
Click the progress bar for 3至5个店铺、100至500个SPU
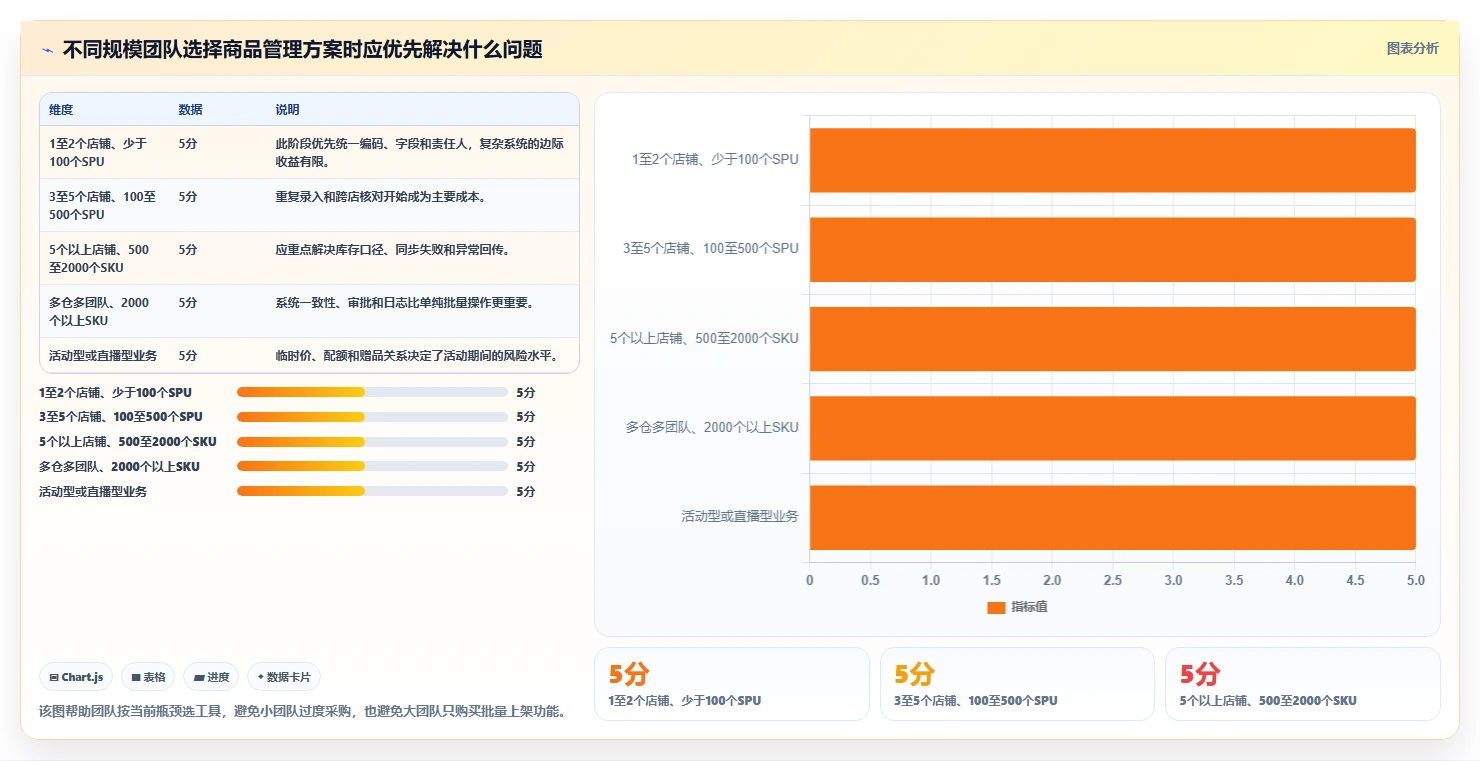[372, 417]
